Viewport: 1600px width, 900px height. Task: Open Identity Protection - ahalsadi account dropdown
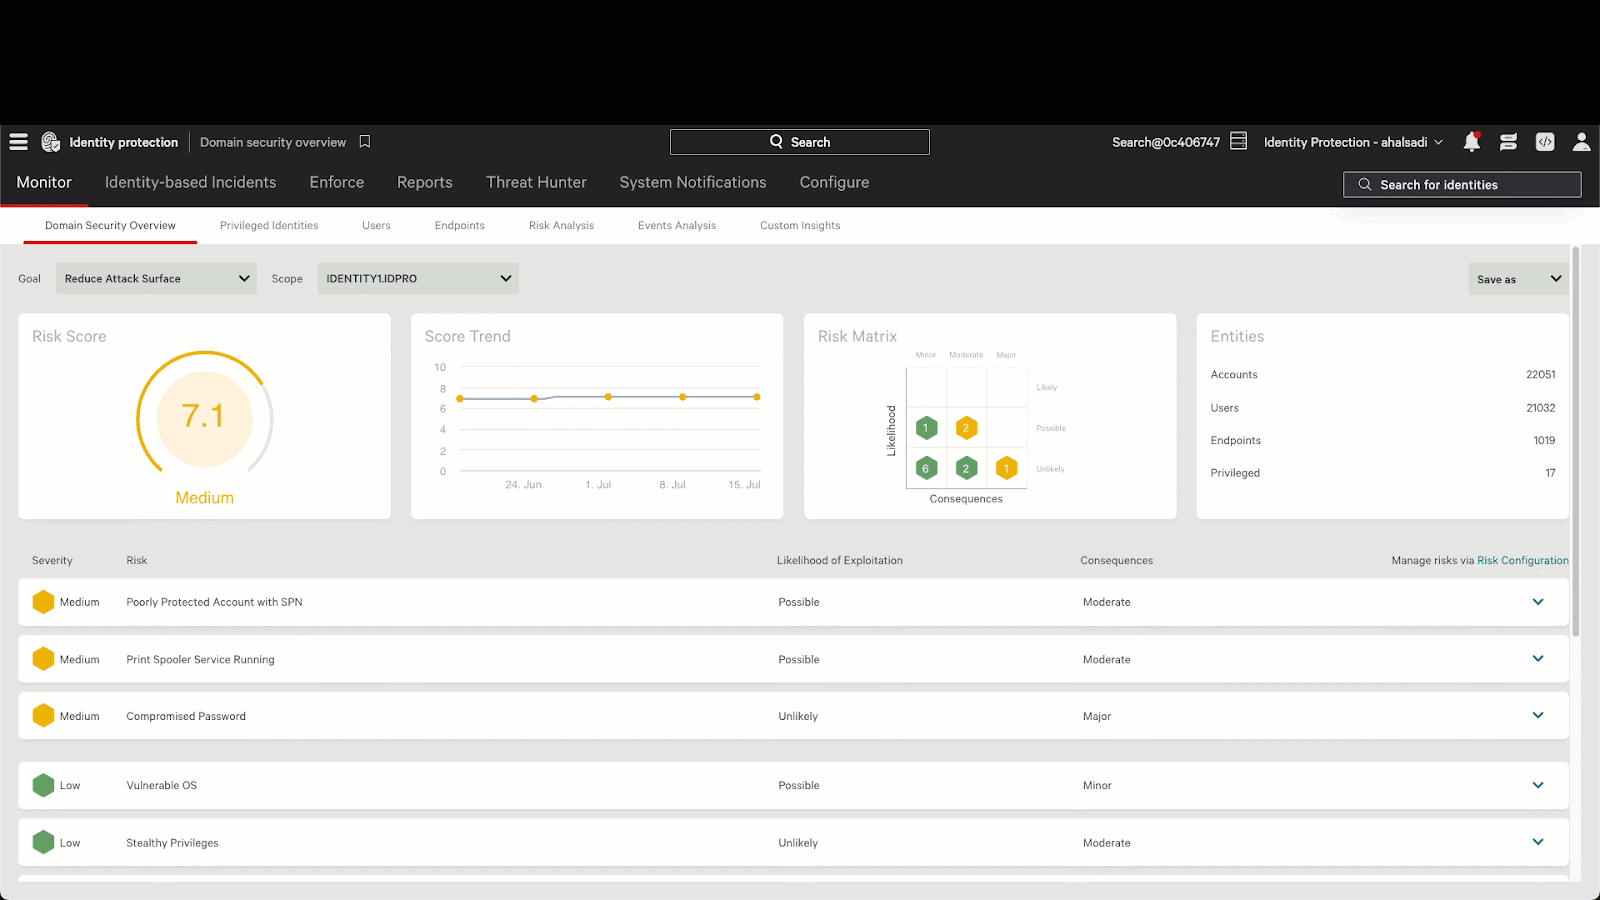[x=1353, y=142]
